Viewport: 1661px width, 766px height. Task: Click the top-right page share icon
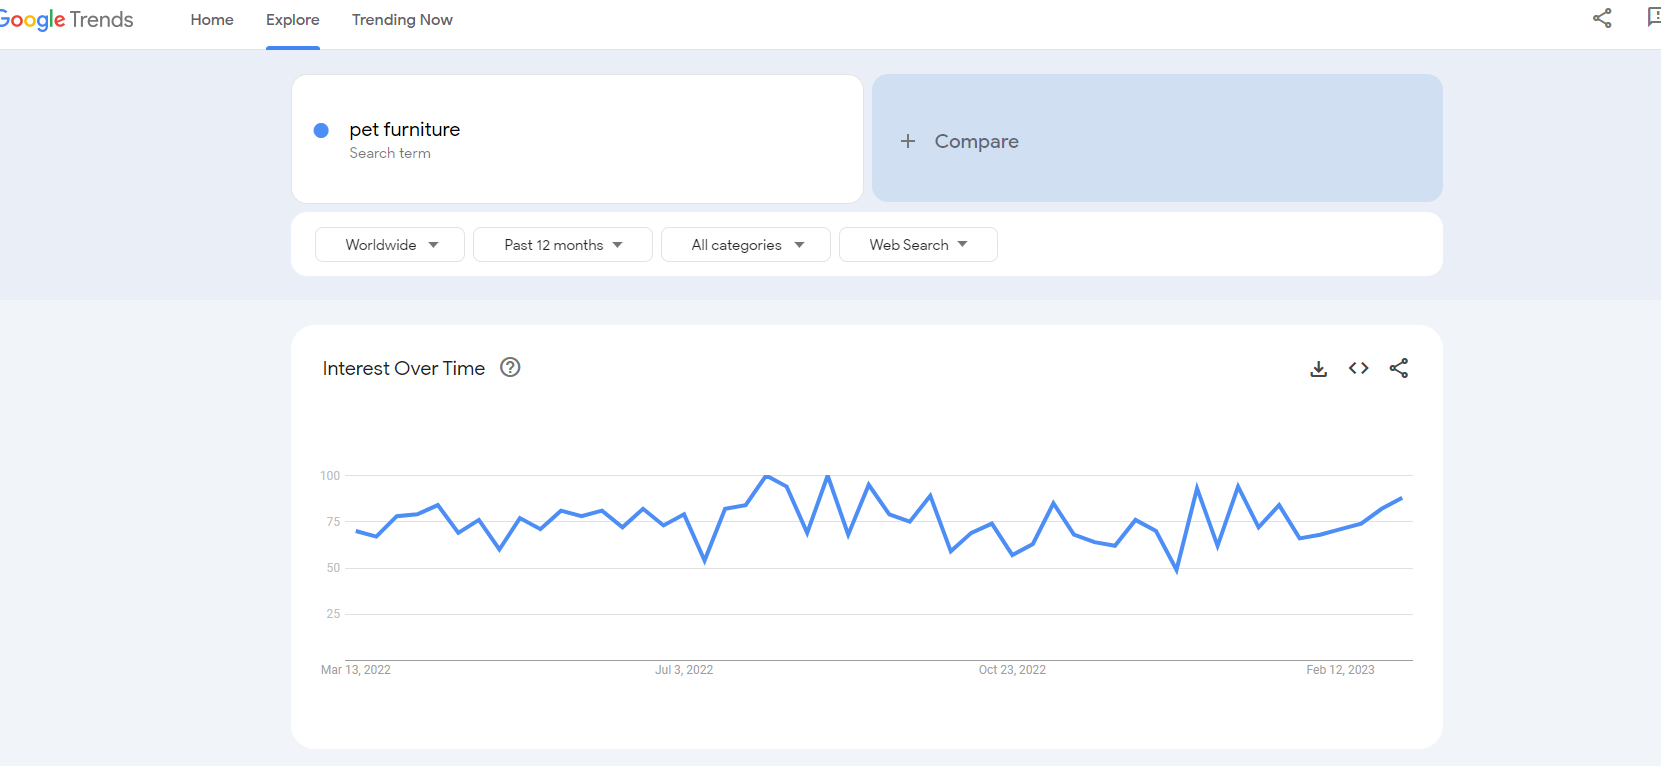[1602, 18]
